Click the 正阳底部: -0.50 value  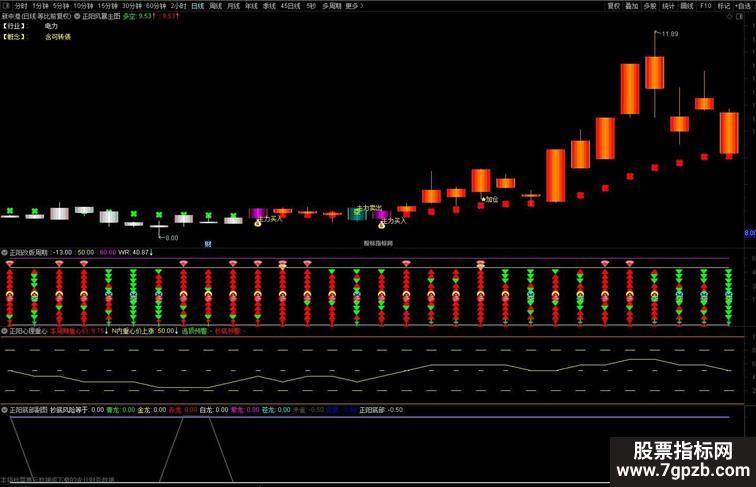[381, 410]
